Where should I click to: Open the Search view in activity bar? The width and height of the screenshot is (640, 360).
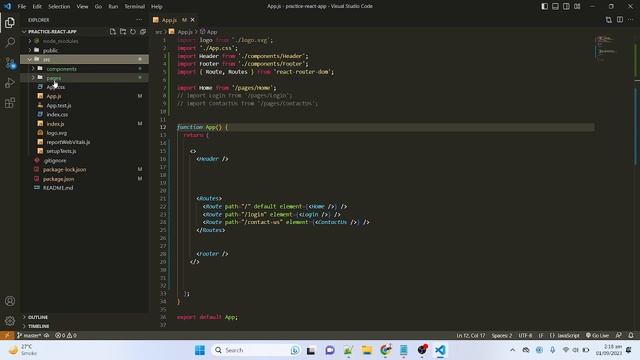[x=10, y=42]
